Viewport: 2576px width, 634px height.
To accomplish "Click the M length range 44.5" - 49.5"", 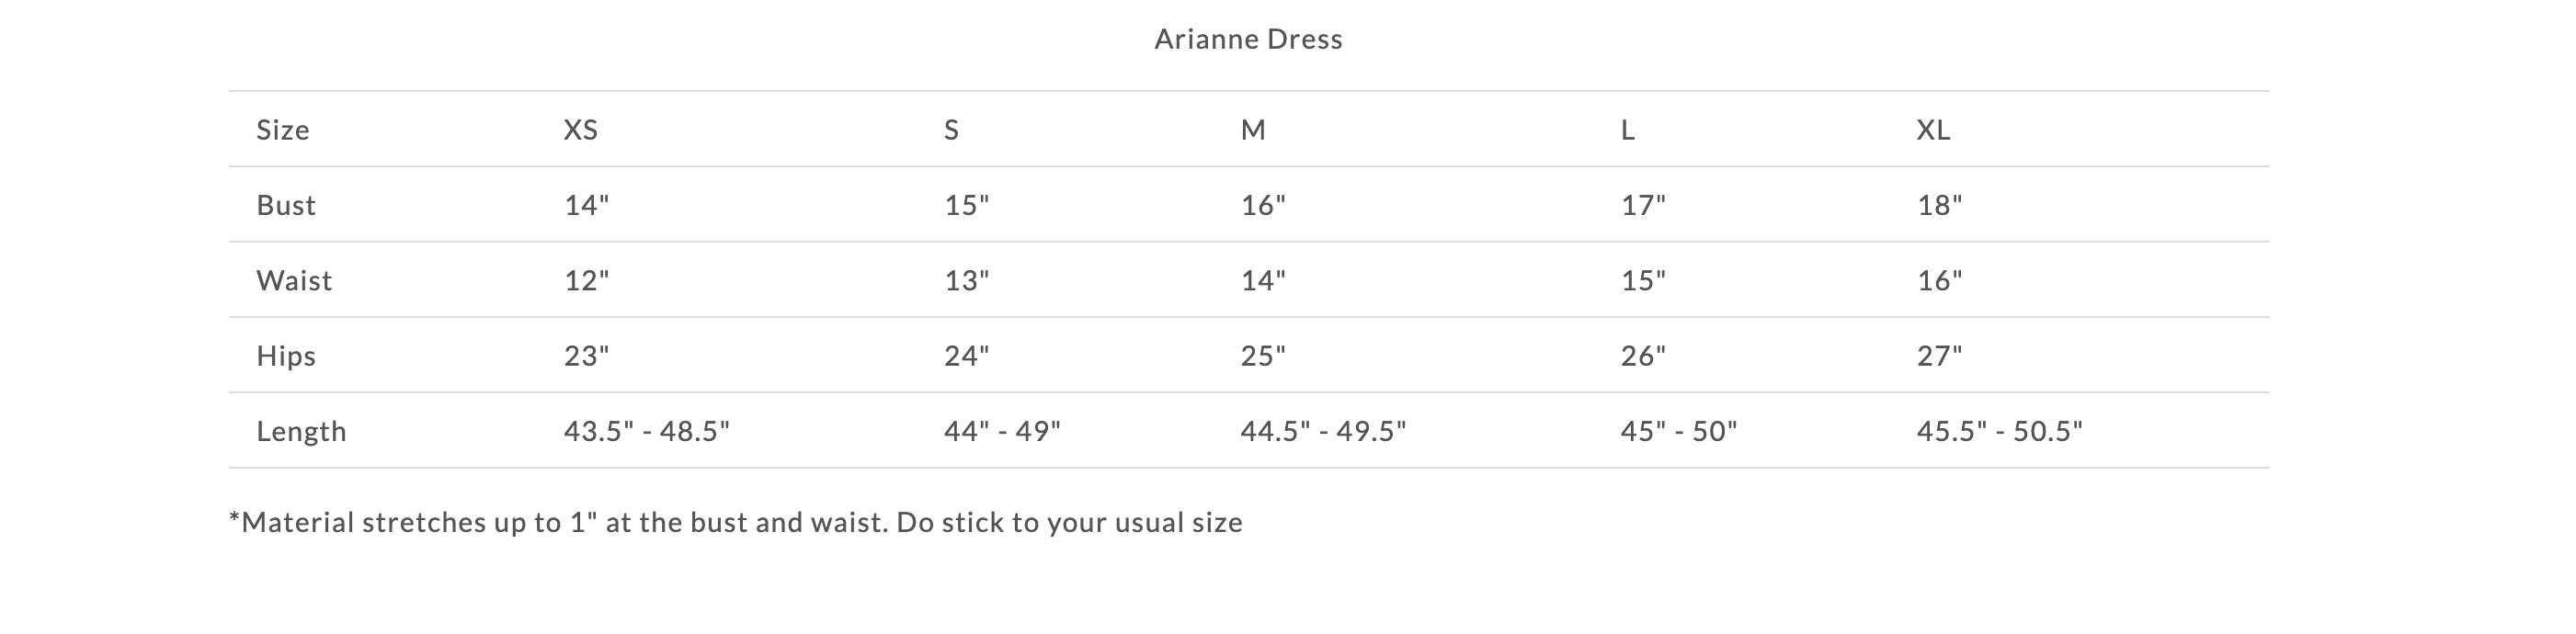I will coord(1323,431).
